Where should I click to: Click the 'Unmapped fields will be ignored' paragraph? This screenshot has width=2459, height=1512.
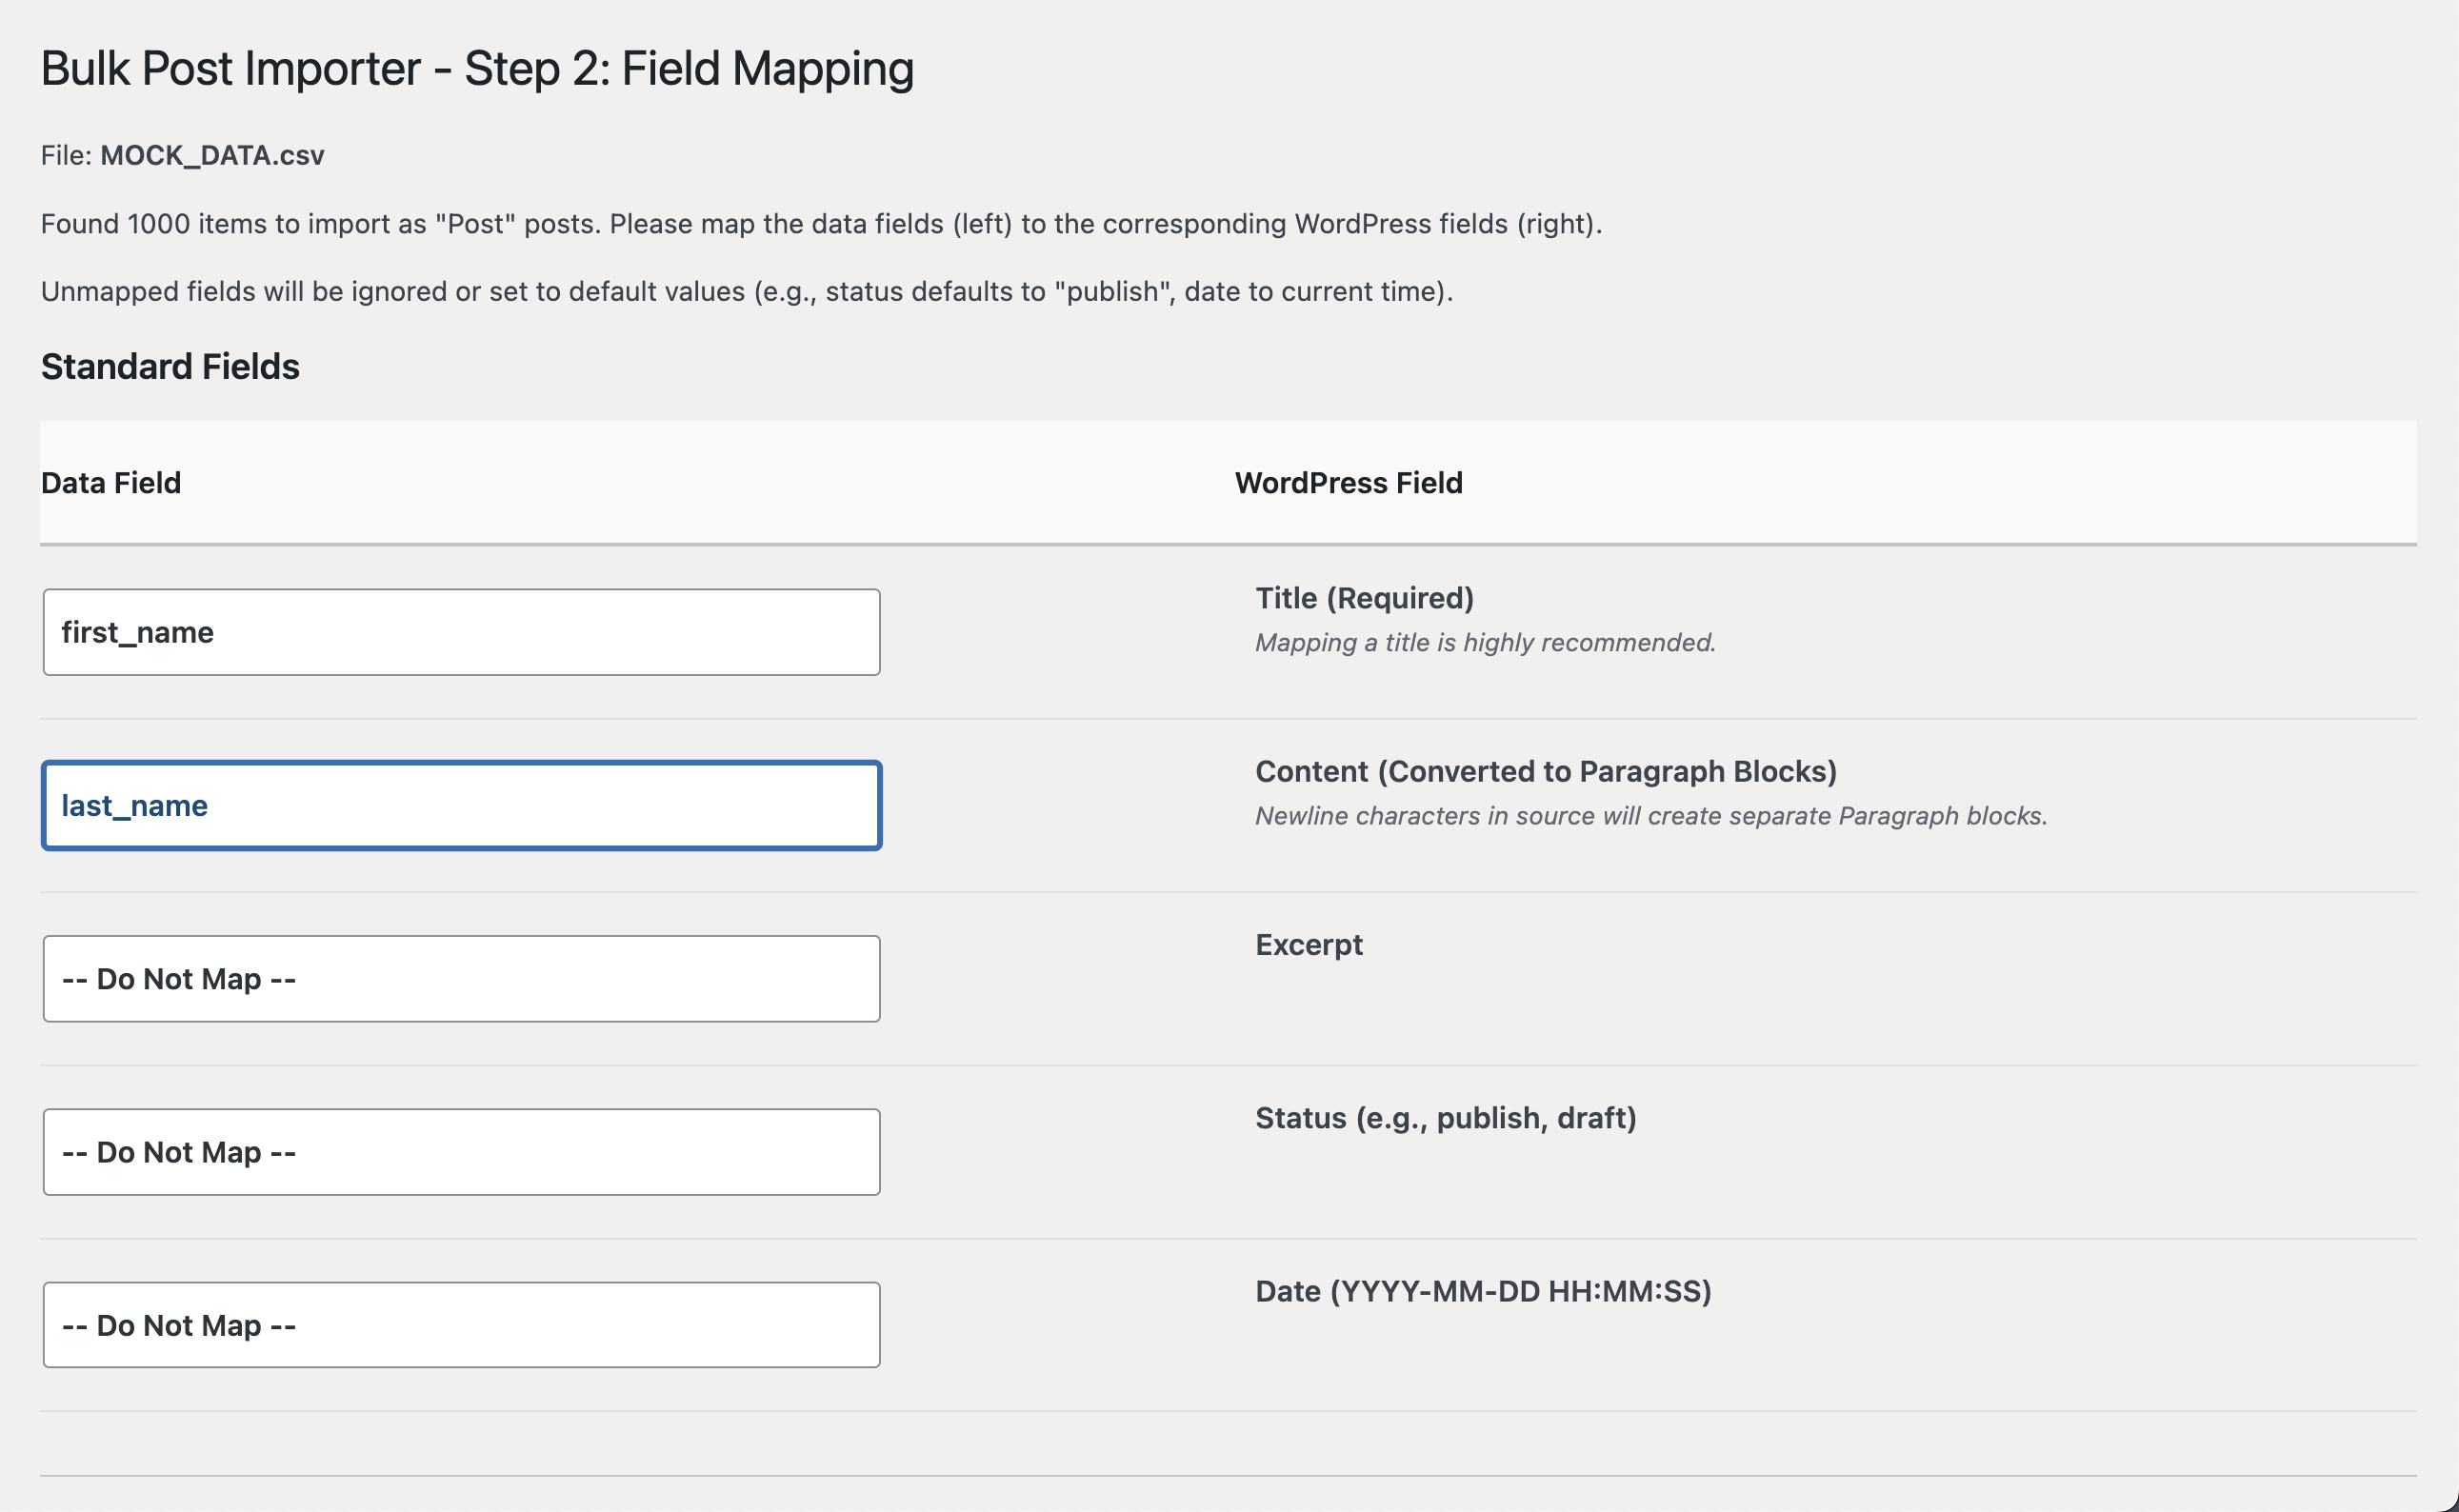pyautogui.click(x=746, y=291)
